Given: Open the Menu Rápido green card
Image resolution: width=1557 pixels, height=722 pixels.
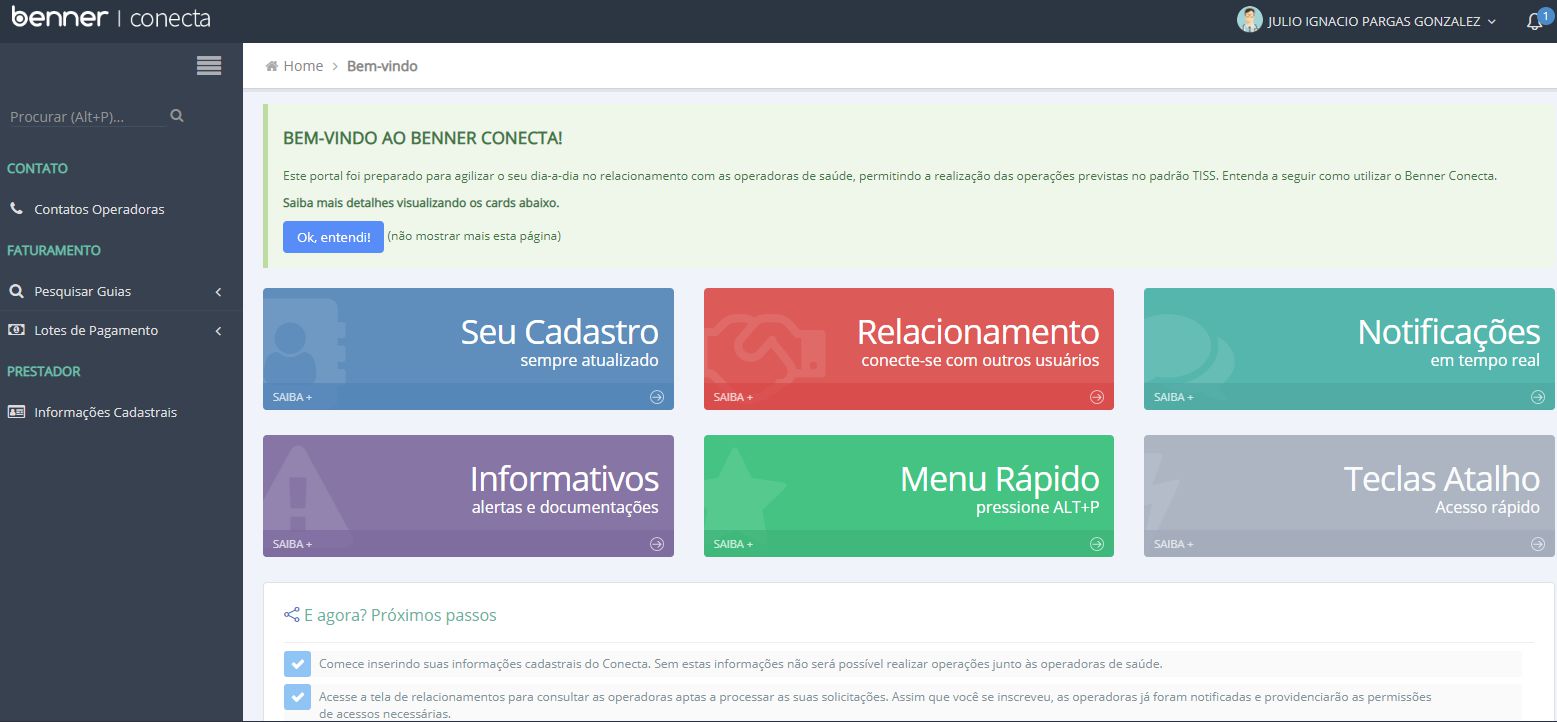Looking at the screenshot, I should coord(909,496).
